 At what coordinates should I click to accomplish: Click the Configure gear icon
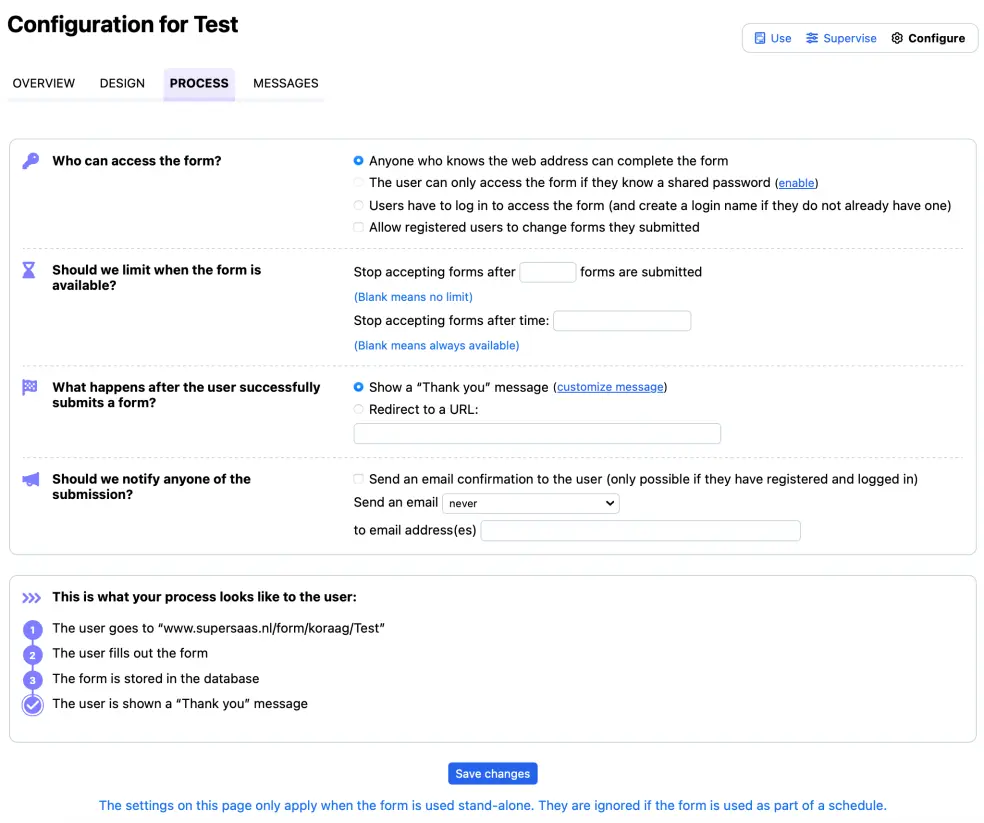pos(897,38)
